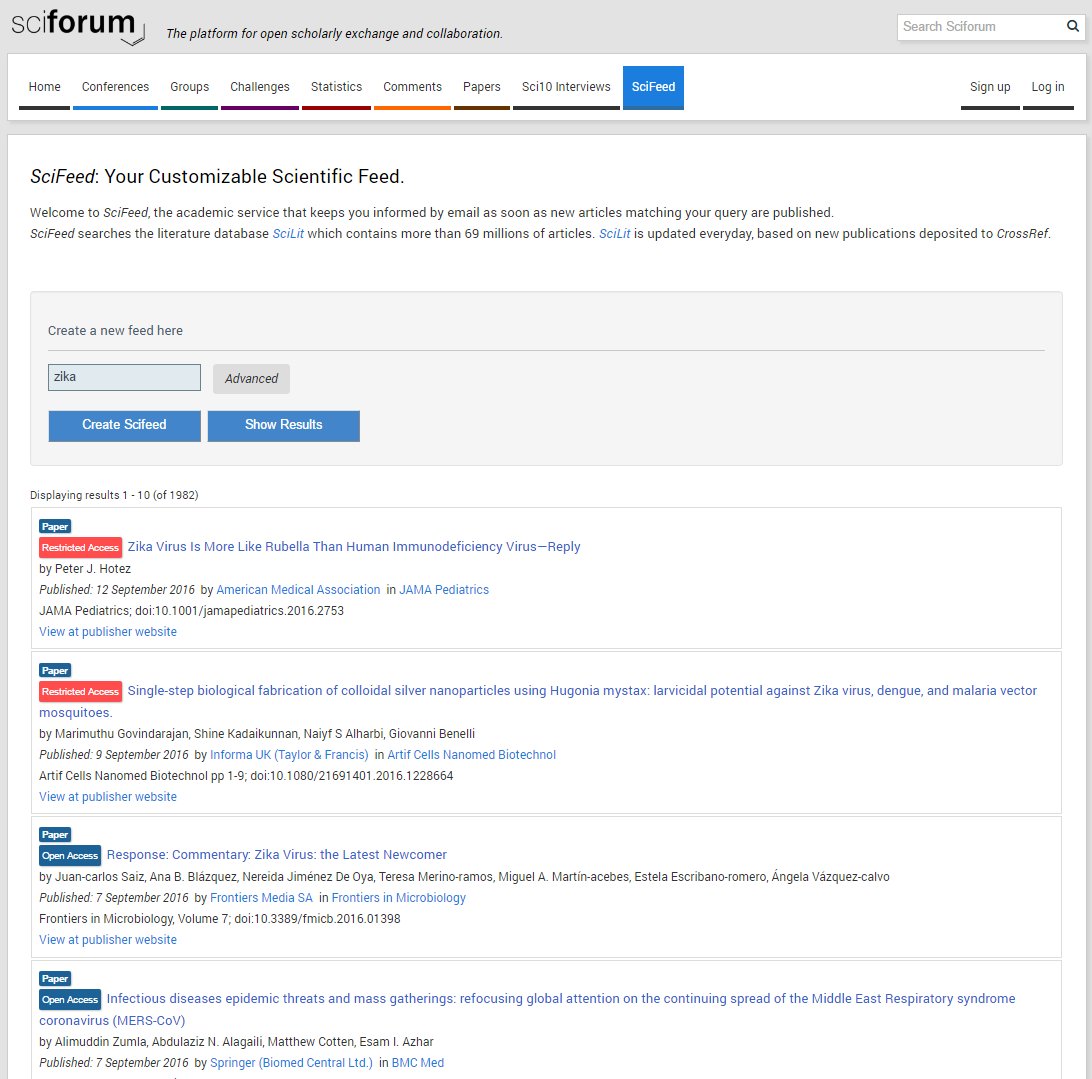This screenshot has width=1092, height=1079.
Task: Click Paper badge on the MERS-CoV result
Action: [55, 979]
